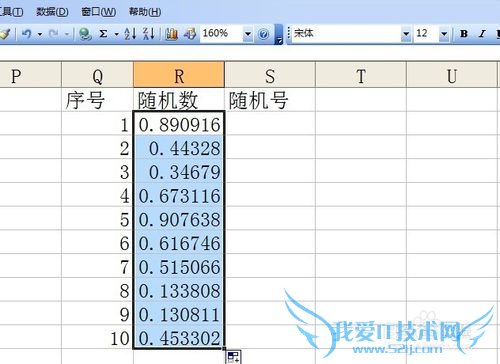Screen dimensions: 500x364
Task: Select column U header
Action: 452,75
